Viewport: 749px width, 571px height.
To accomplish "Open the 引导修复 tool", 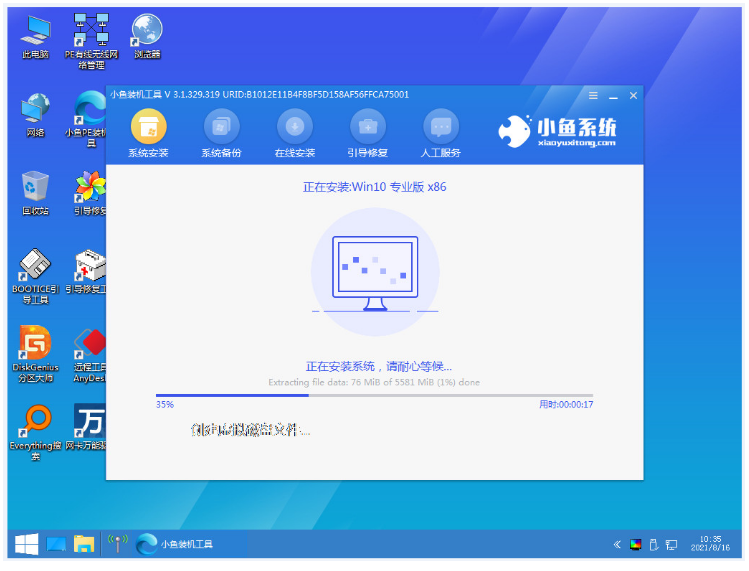I will click(x=367, y=127).
